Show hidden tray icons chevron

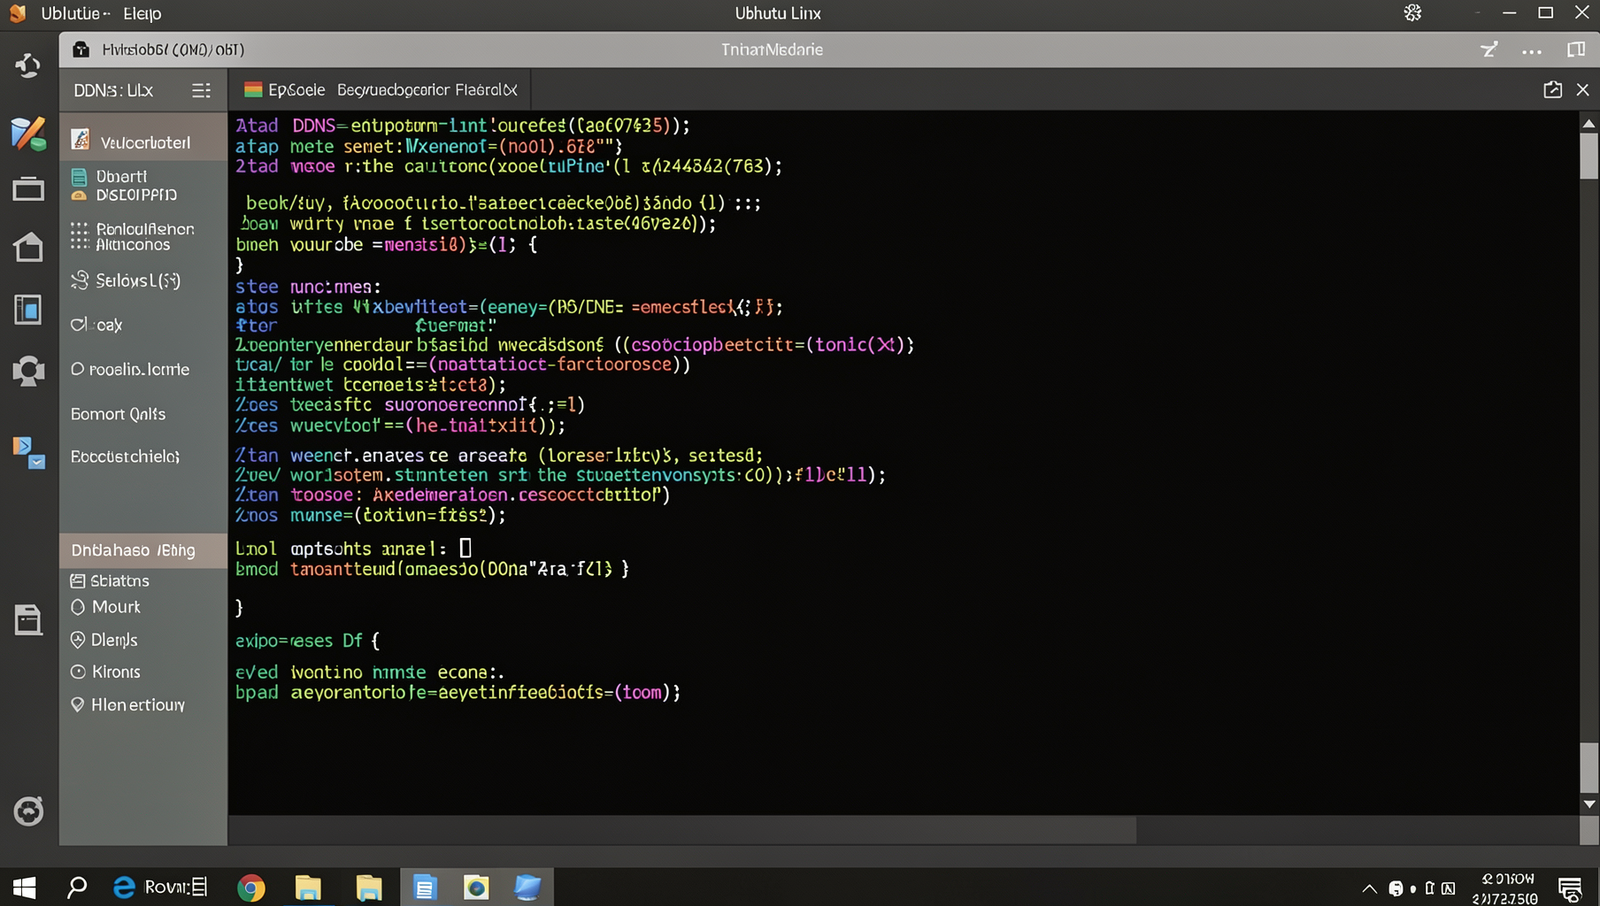1369,888
